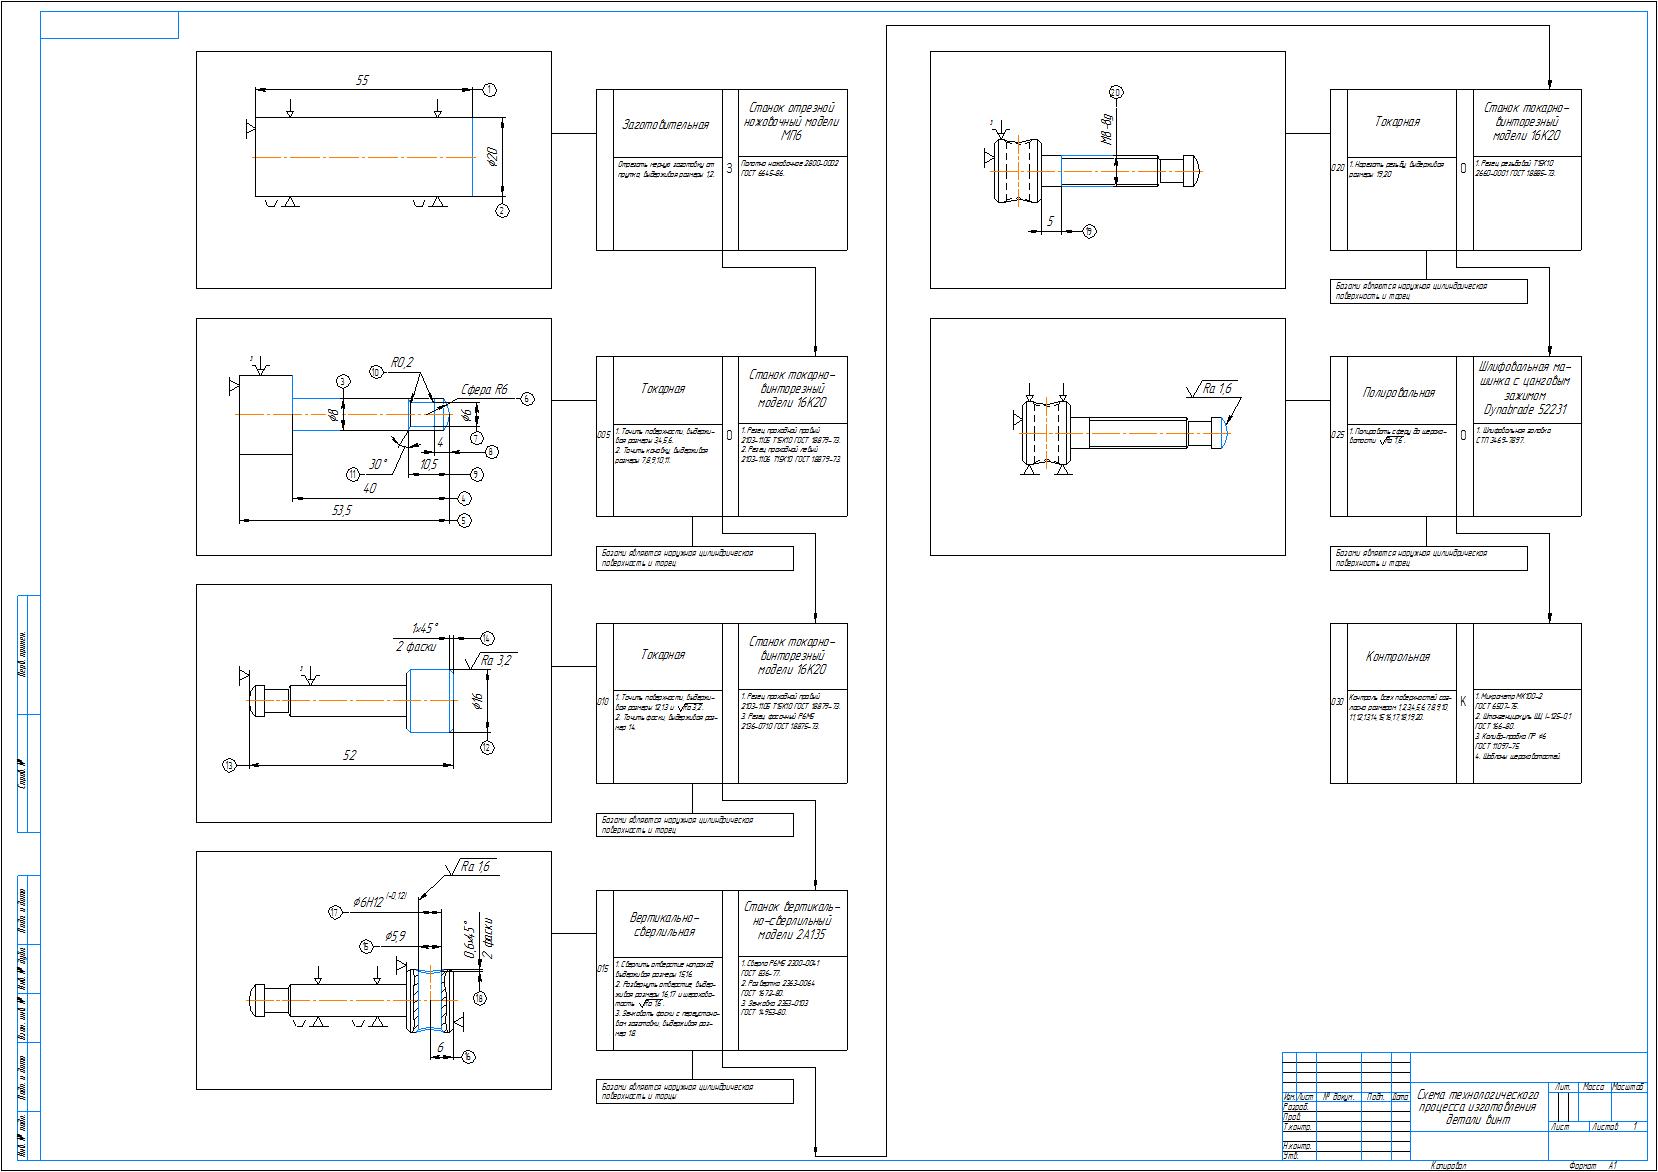This screenshot has width=1658, height=1172.
Task: Click the 'Полировальная' operation title
Action: pos(1398,393)
